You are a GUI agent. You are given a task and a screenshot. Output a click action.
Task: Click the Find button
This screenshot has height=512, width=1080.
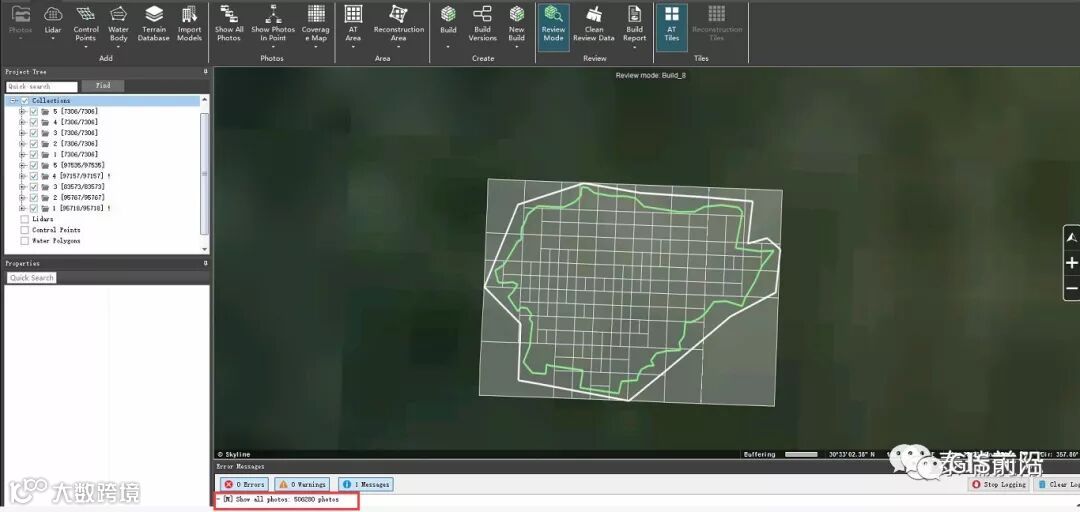(x=103, y=86)
